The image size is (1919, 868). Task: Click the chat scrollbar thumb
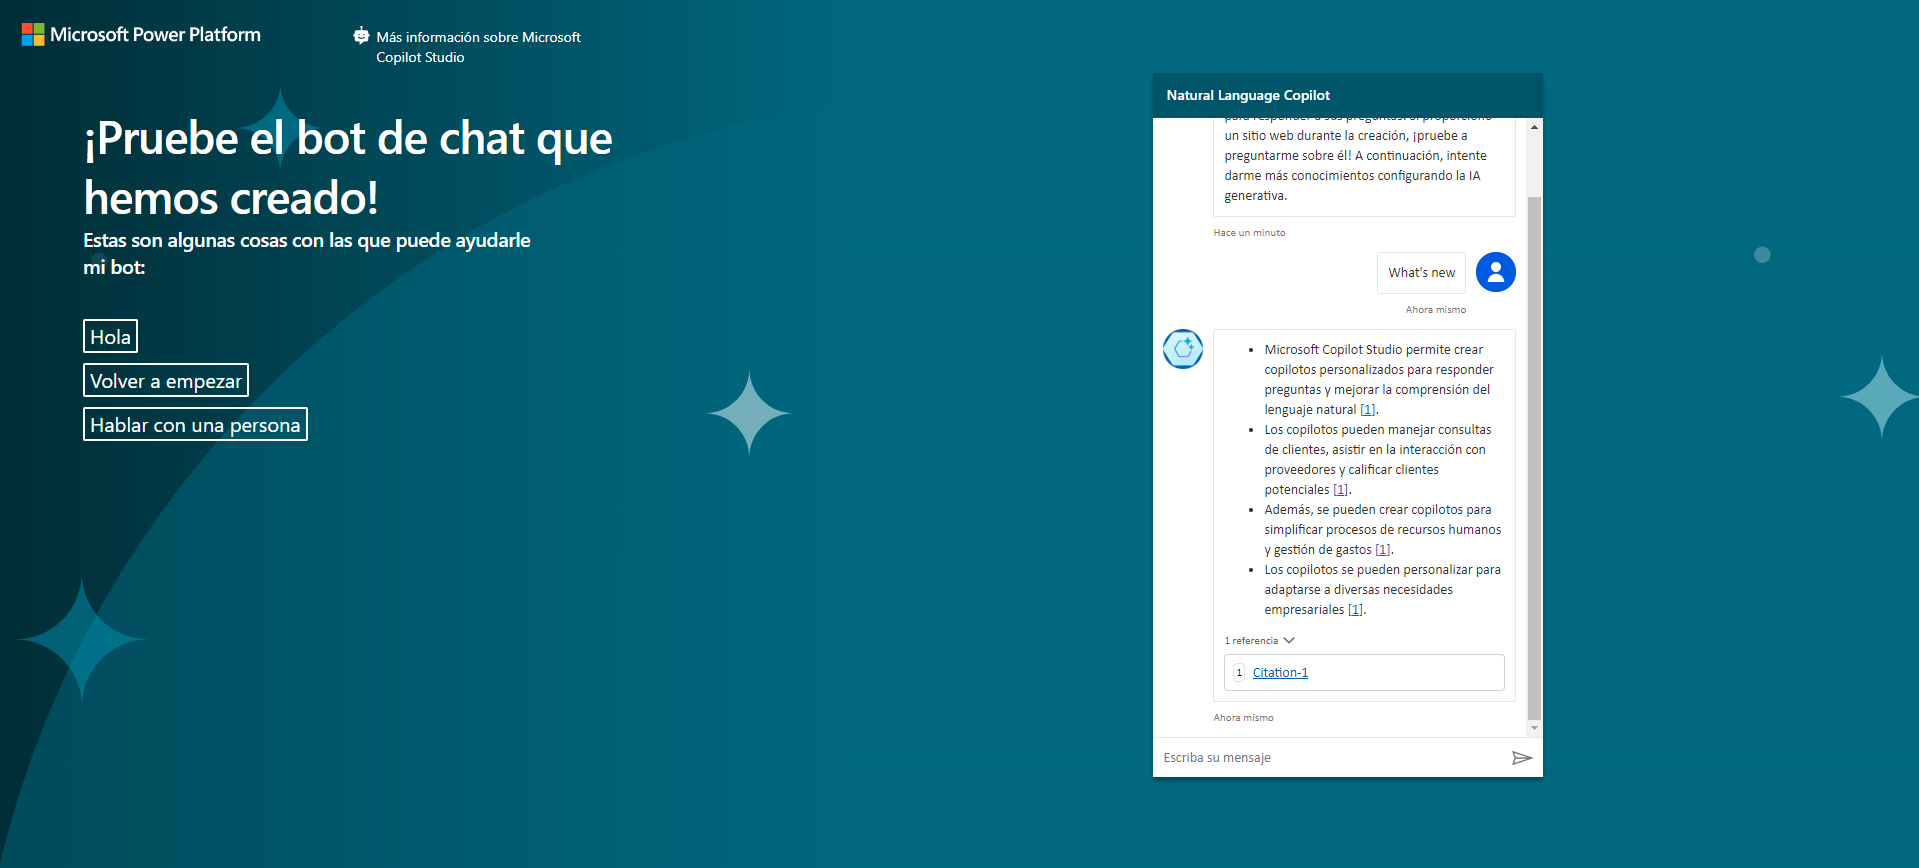pyautogui.click(x=1534, y=458)
